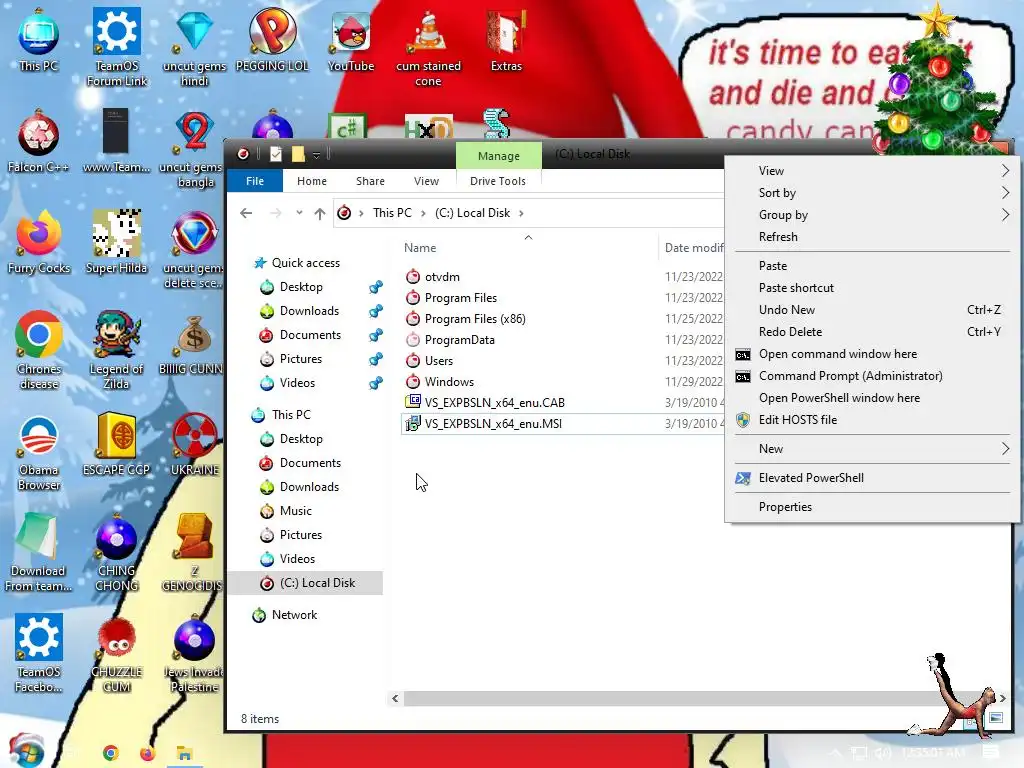Viewport: 1024px width, 768px height.
Task: Click This PC in address breadcrumb
Action: 392,213
